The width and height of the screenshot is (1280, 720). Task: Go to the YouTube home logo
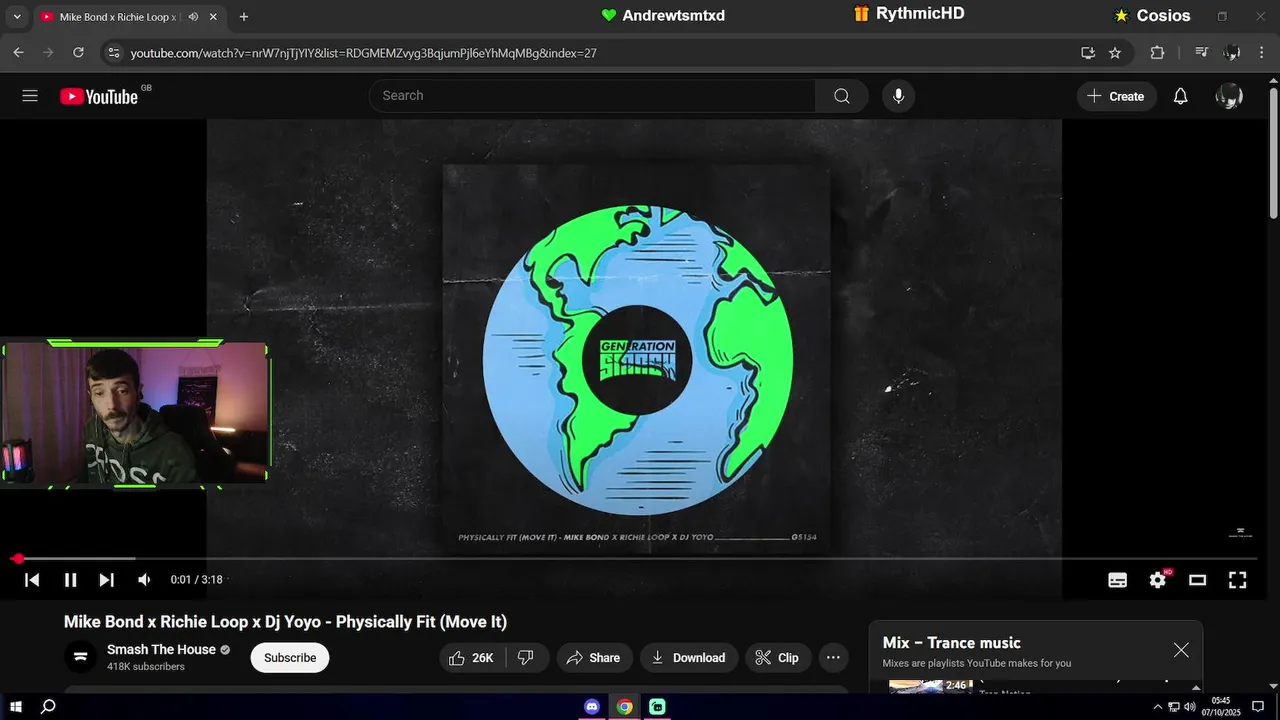[99, 96]
